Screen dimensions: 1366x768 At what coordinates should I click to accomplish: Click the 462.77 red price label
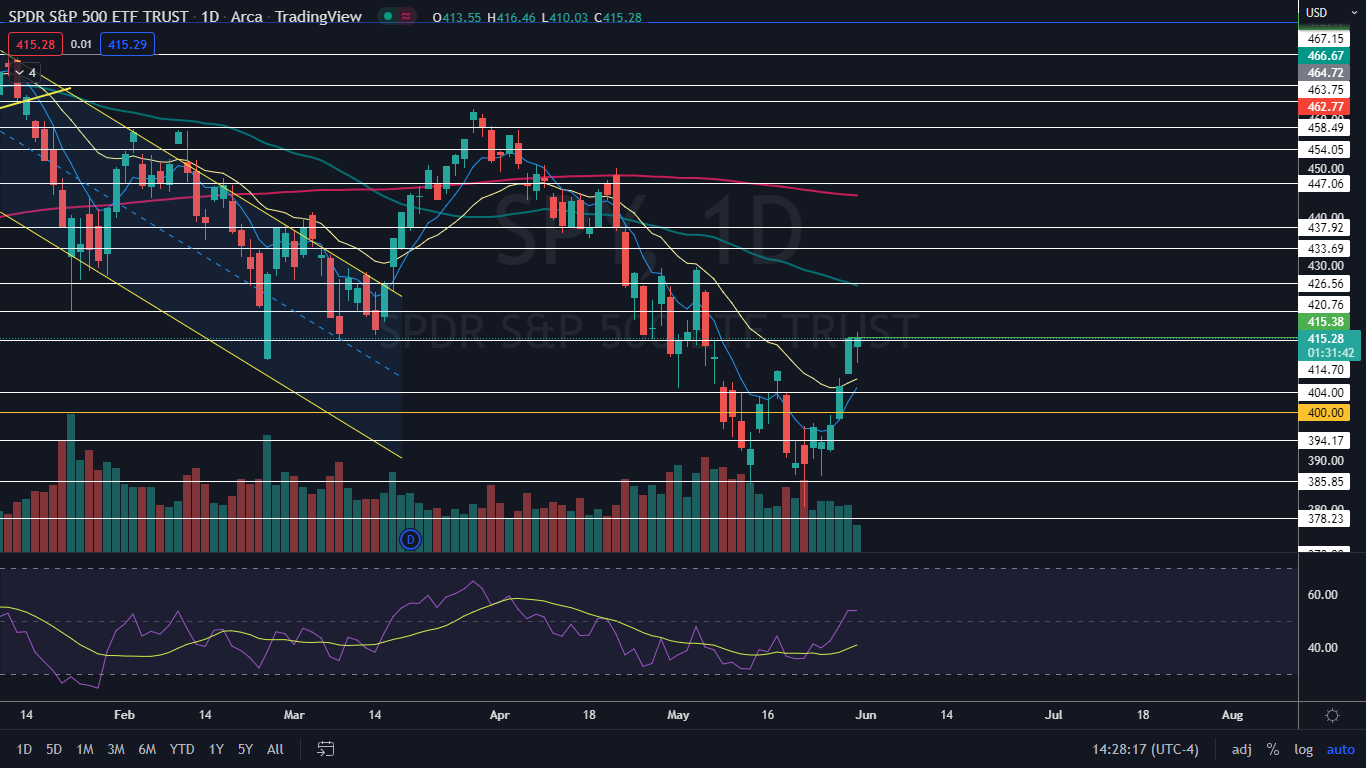click(1323, 106)
